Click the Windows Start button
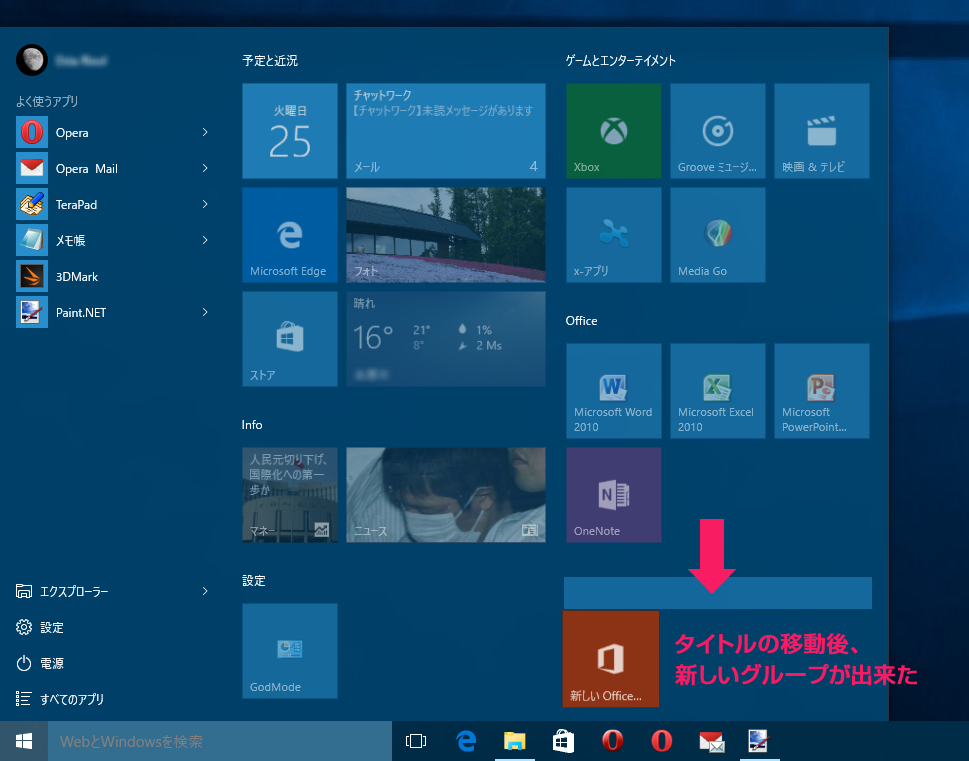This screenshot has height=761, width=969. point(23,741)
